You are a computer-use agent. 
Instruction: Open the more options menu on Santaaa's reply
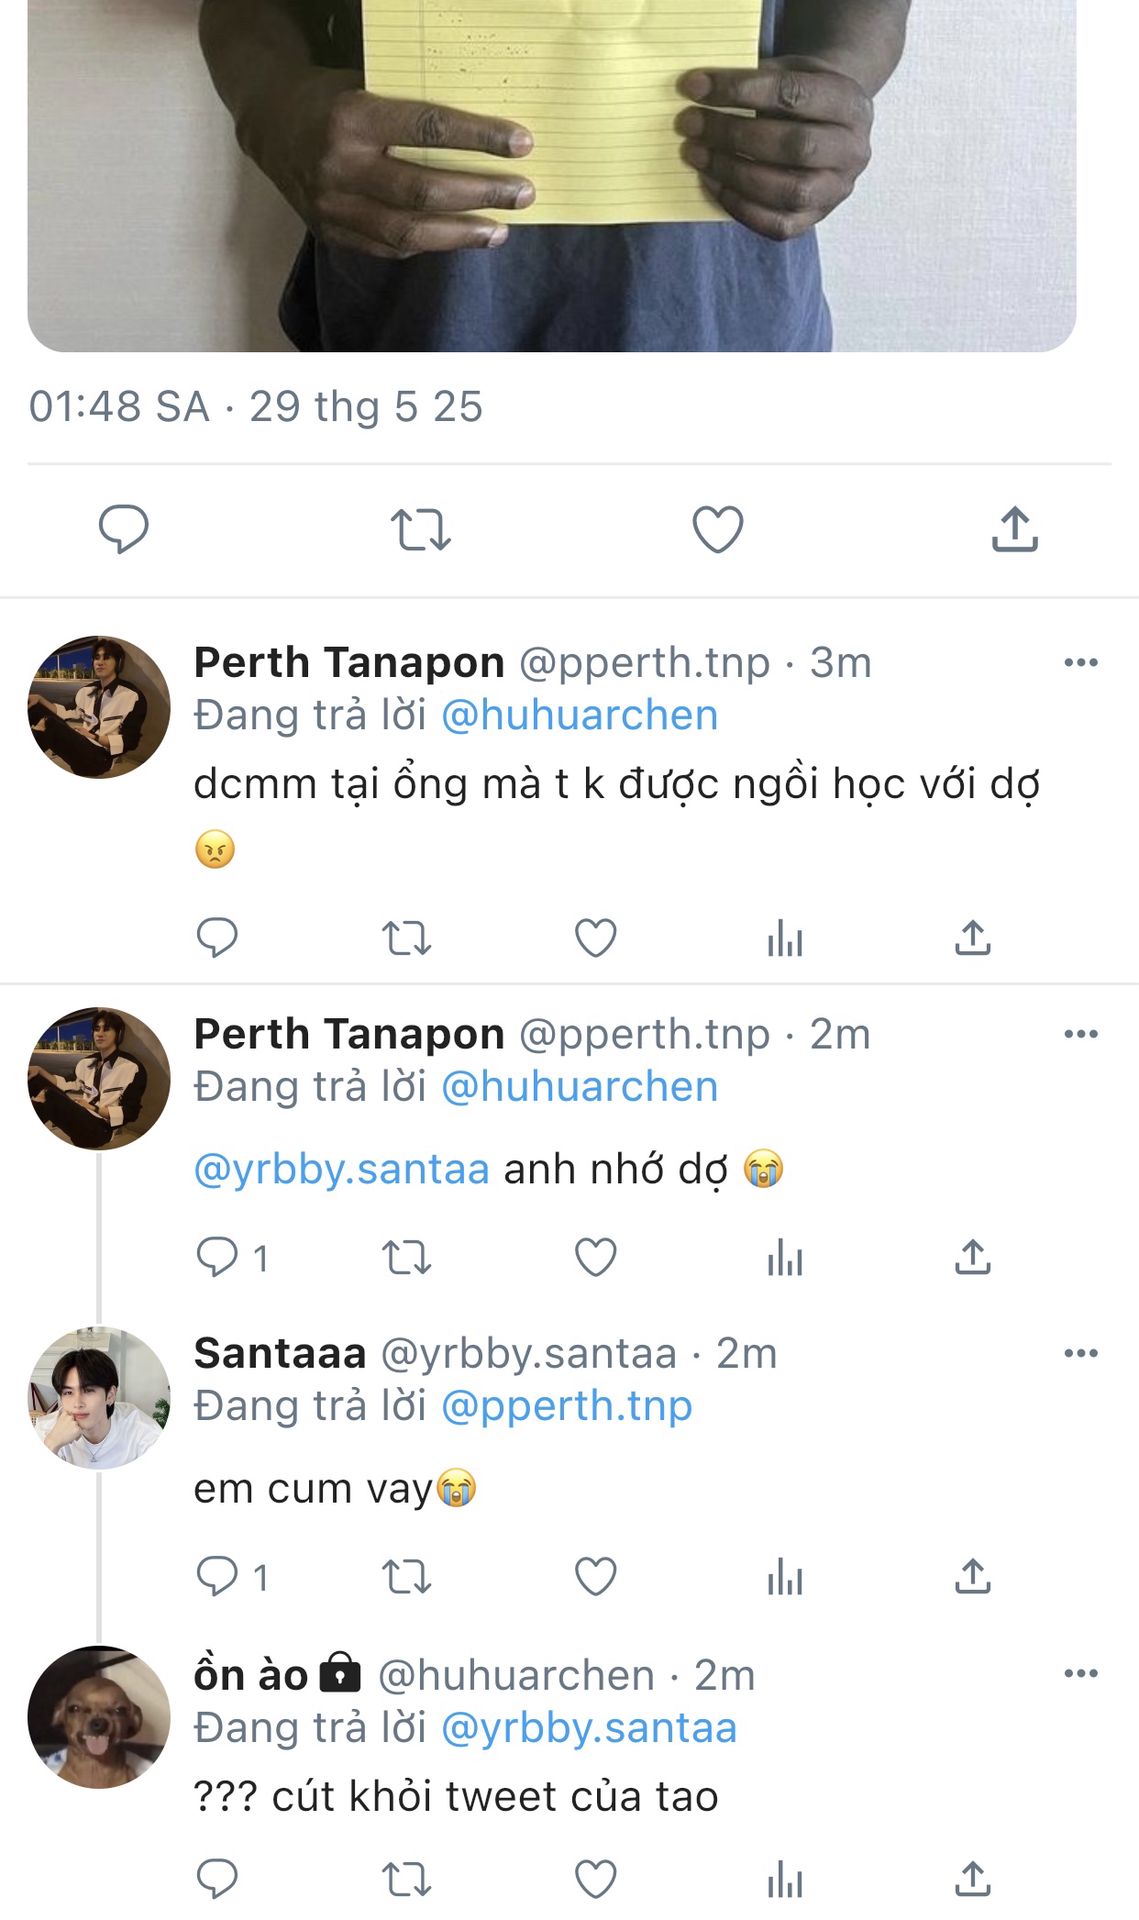click(x=1080, y=1353)
